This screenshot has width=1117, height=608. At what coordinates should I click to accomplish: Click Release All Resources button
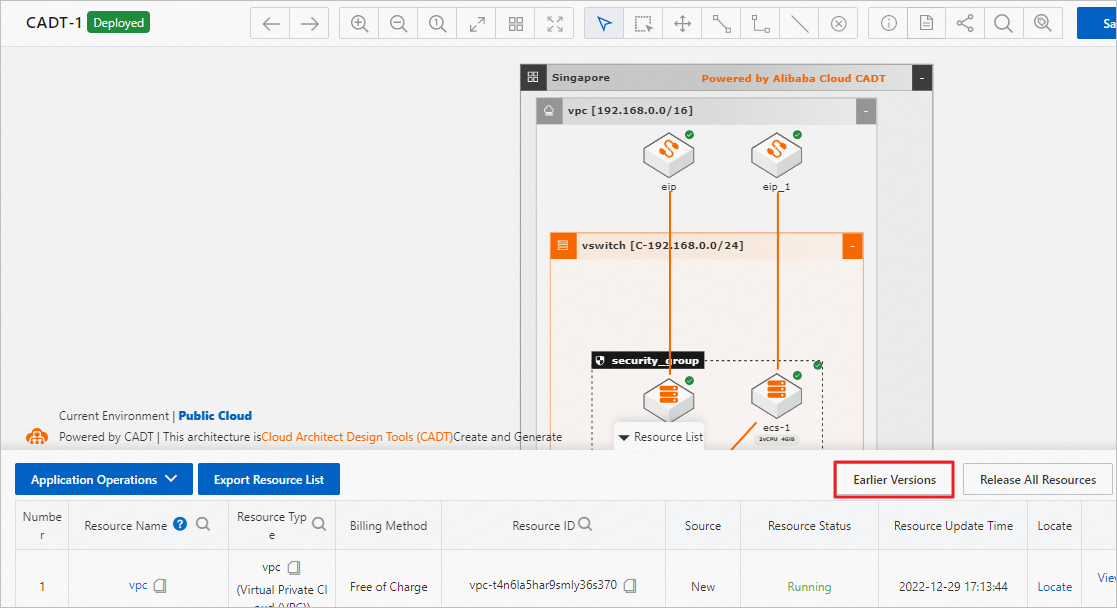click(1037, 480)
